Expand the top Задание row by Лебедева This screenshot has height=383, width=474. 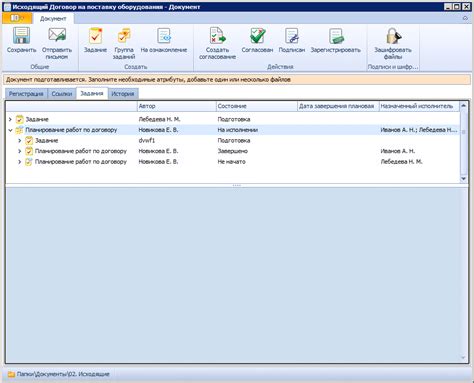click(x=10, y=119)
